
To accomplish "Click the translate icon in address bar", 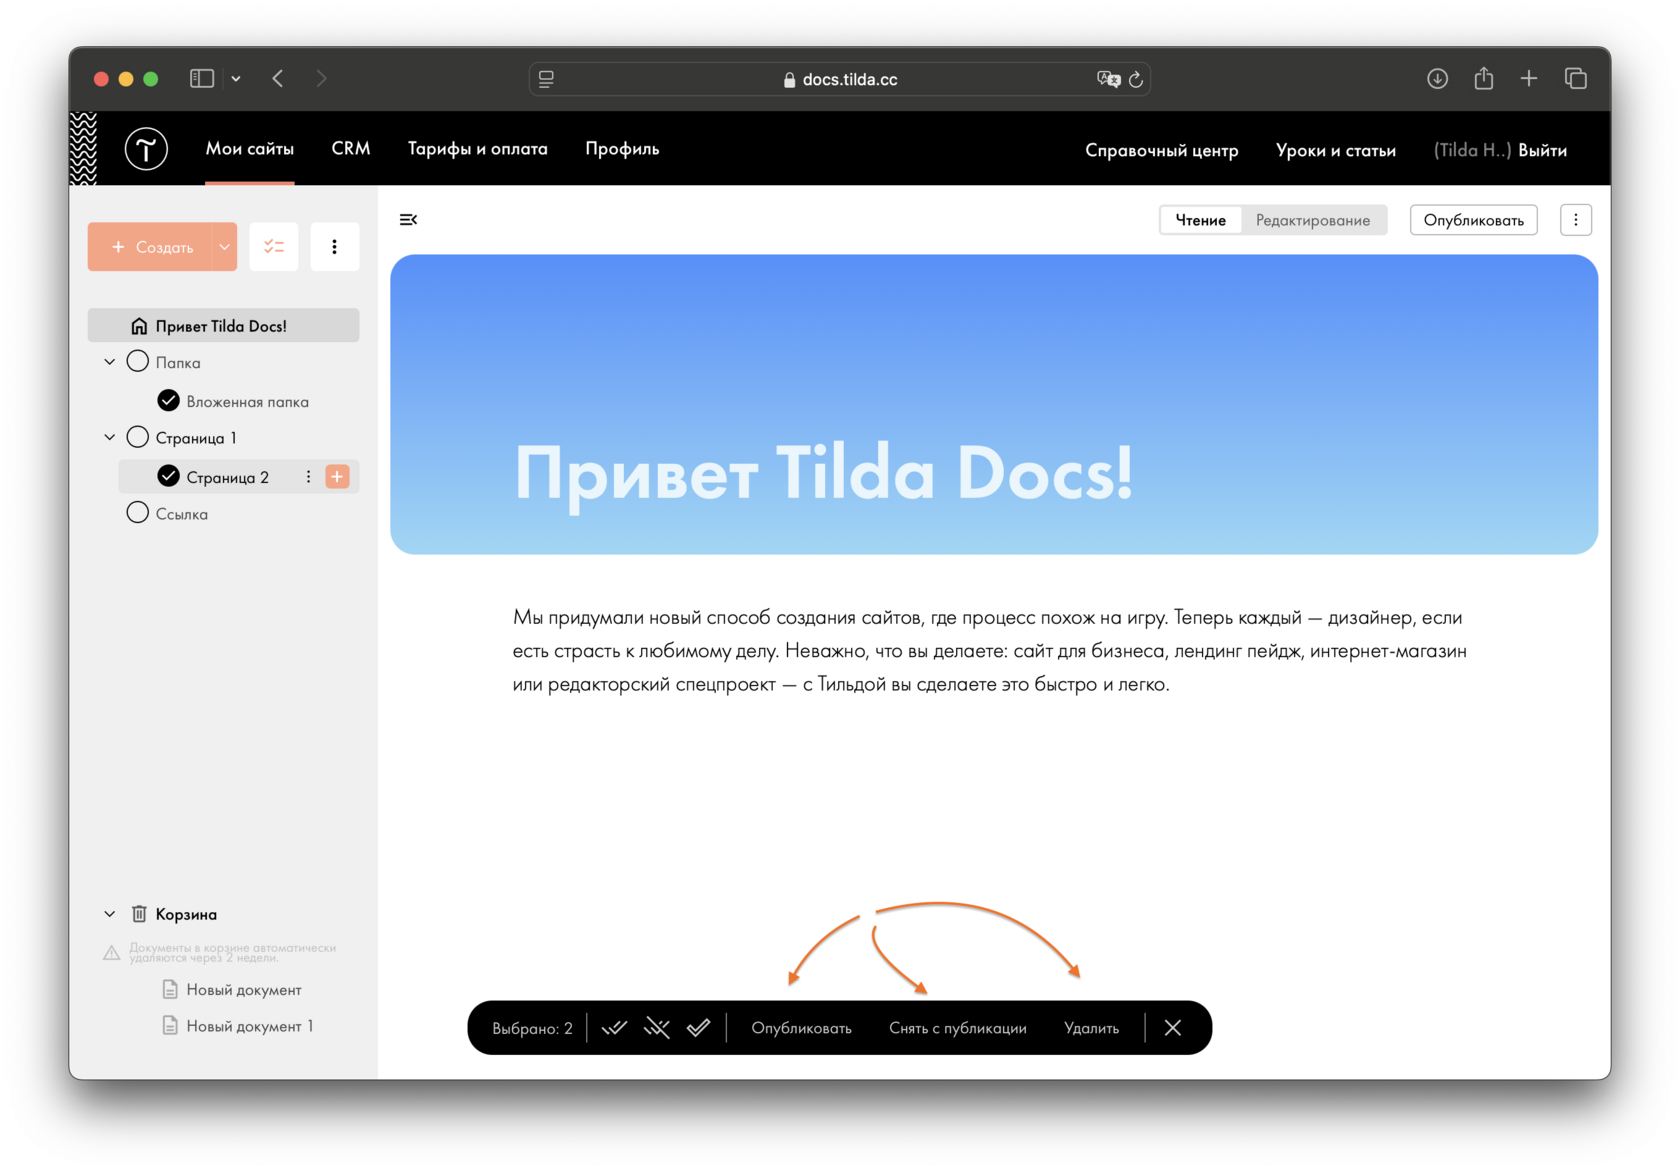I will (1108, 79).
